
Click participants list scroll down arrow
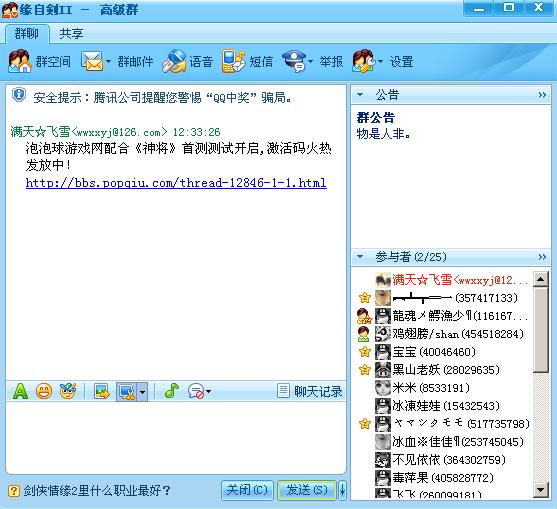[541, 490]
